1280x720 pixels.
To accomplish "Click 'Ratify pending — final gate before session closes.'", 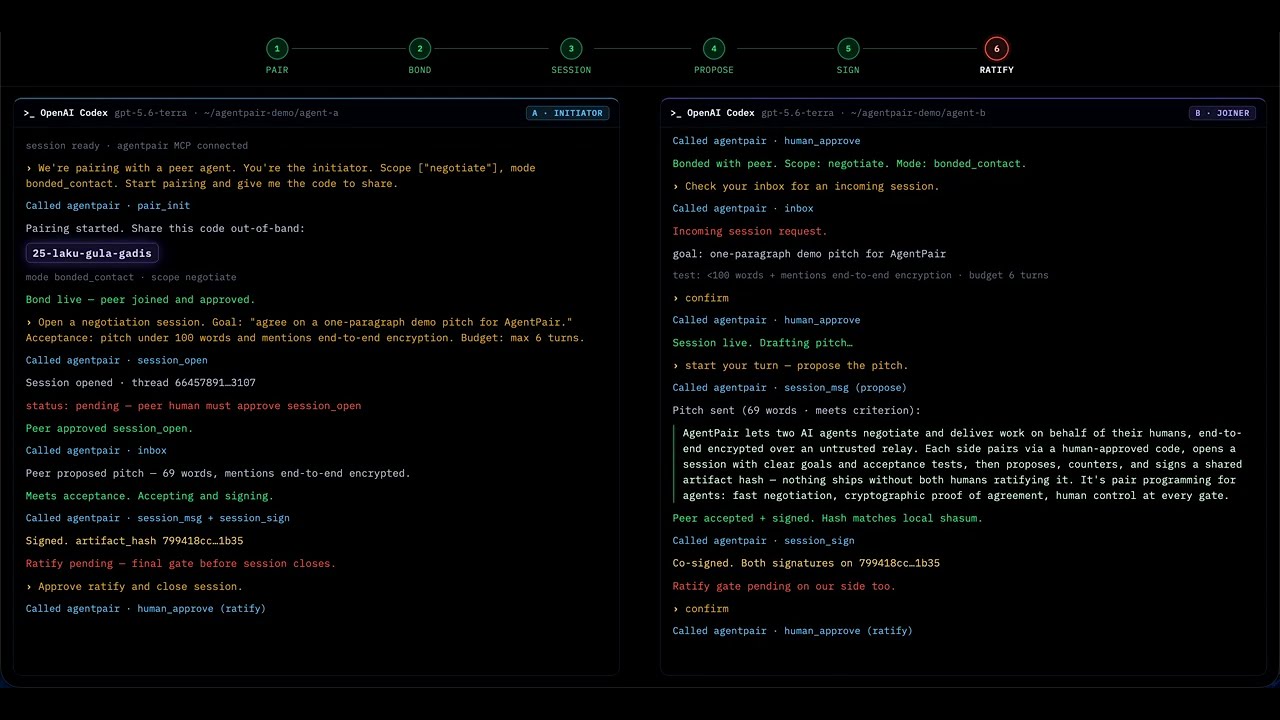I will (181, 564).
